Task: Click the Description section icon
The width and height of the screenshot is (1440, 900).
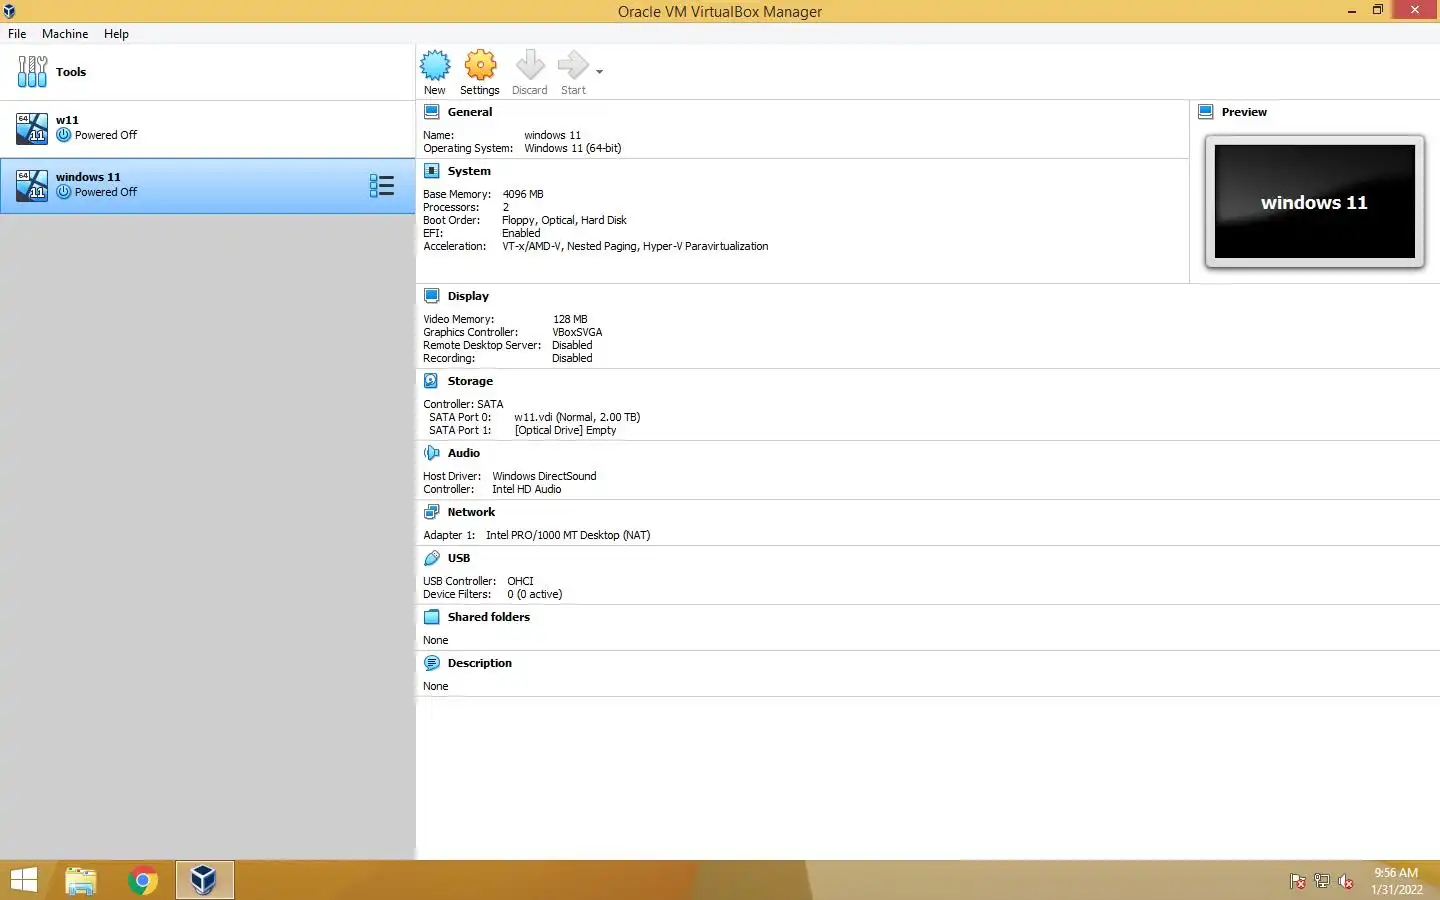Action: click(x=432, y=663)
